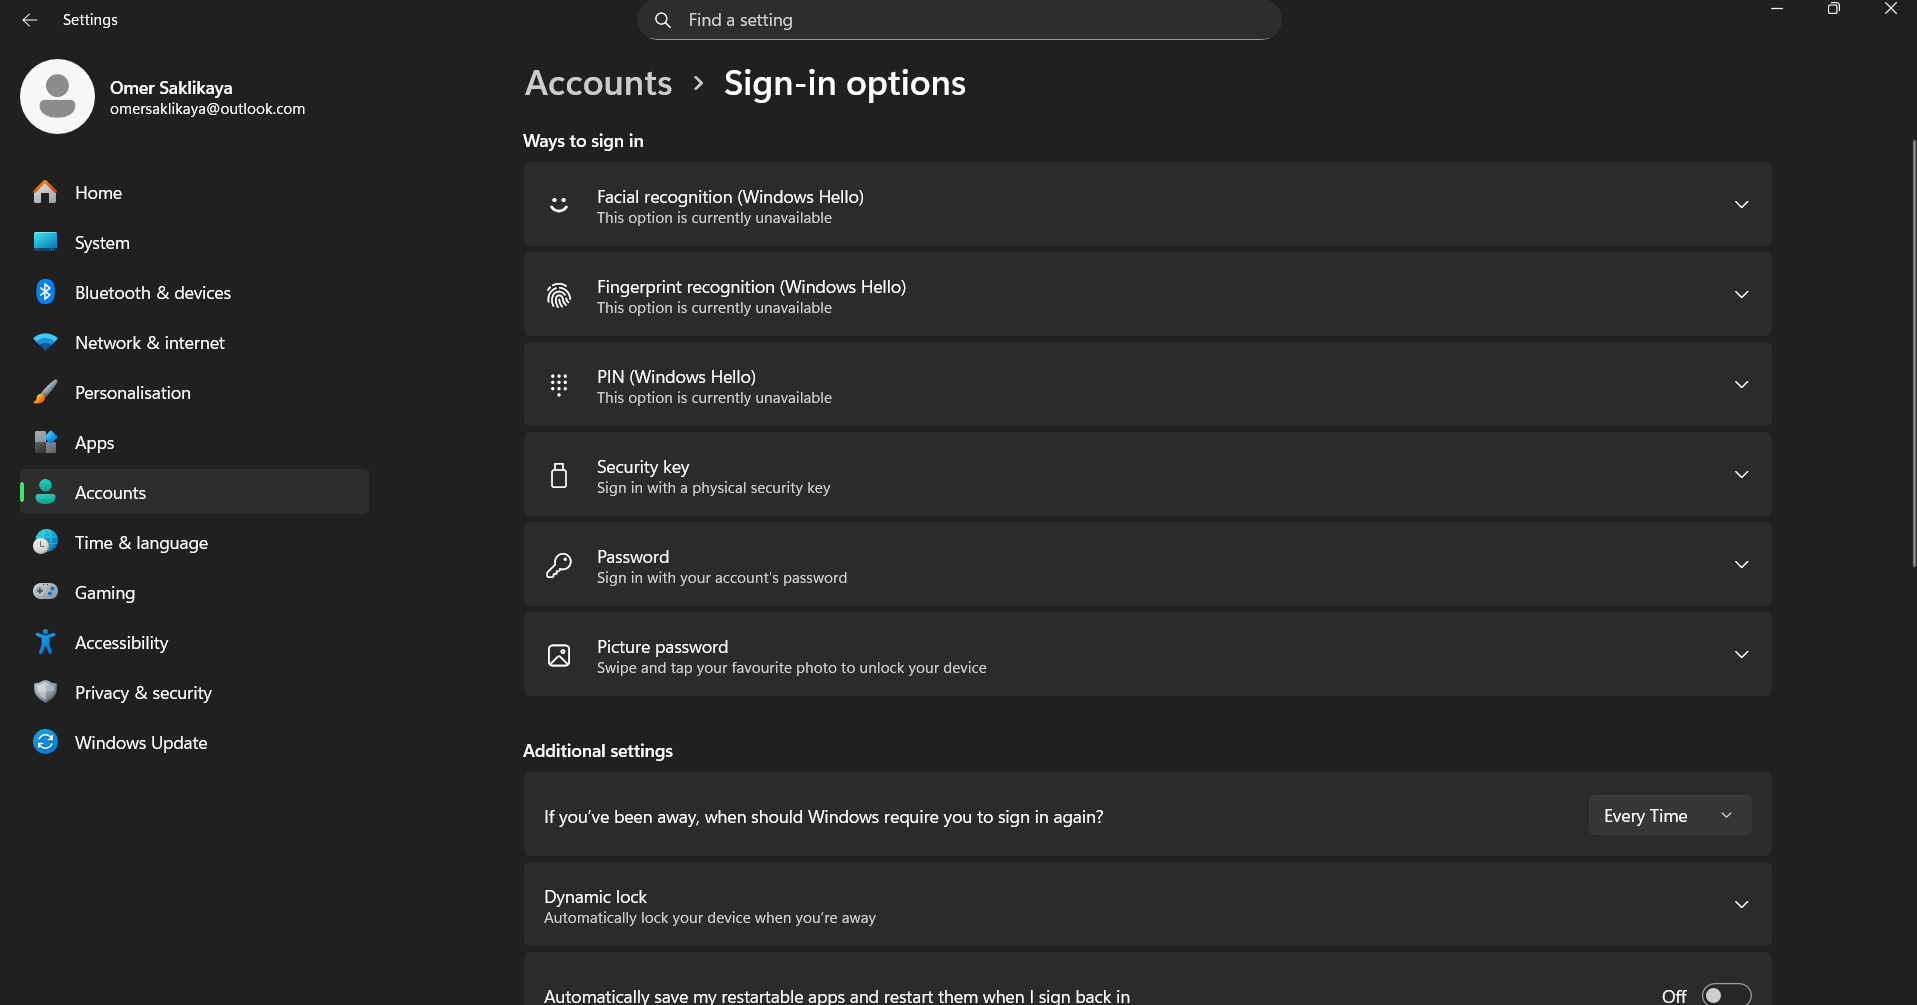Expand the Security key chevron
The image size is (1917, 1005).
1741,475
